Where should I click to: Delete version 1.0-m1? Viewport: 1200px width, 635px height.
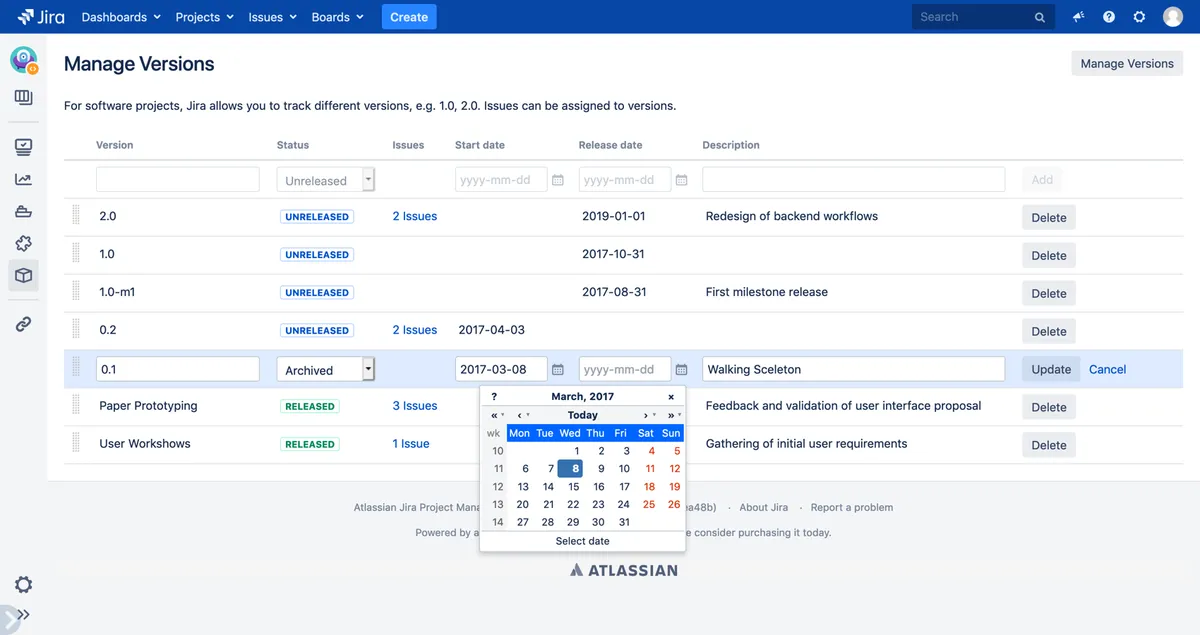click(x=1049, y=293)
